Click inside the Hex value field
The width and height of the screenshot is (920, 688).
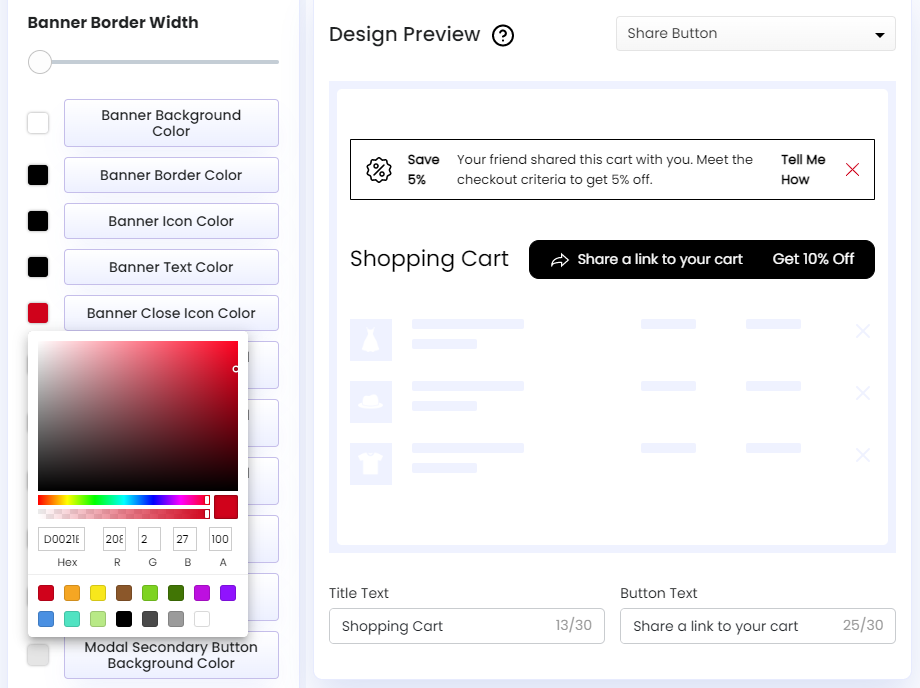tap(61, 539)
